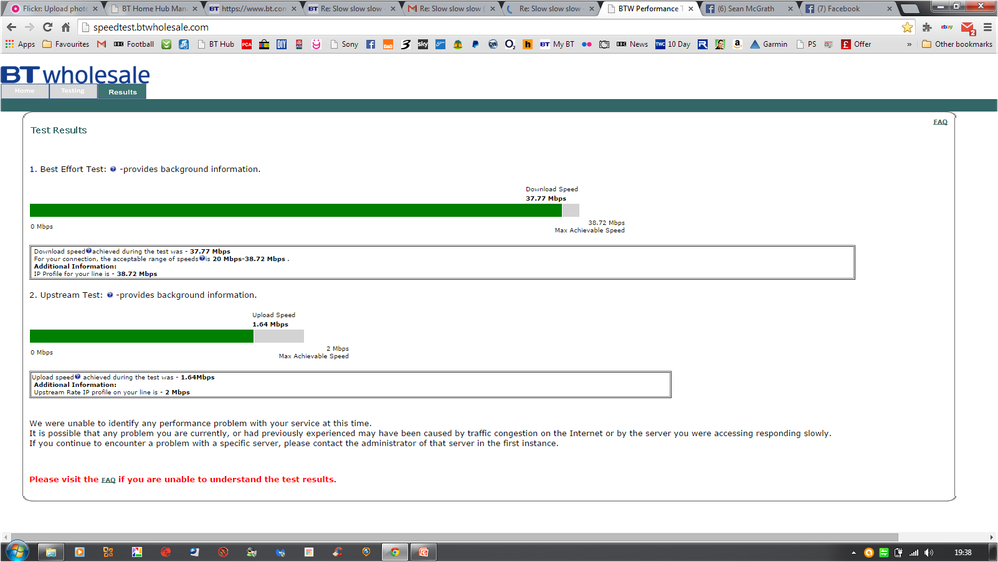Reload the speed test page
This screenshot has width=998, height=562.
(47, 27)
